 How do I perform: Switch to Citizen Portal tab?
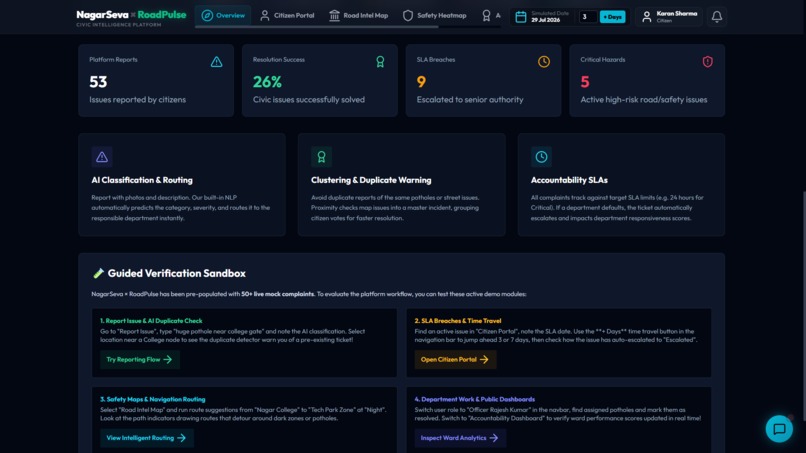click(x=287, y=15)
